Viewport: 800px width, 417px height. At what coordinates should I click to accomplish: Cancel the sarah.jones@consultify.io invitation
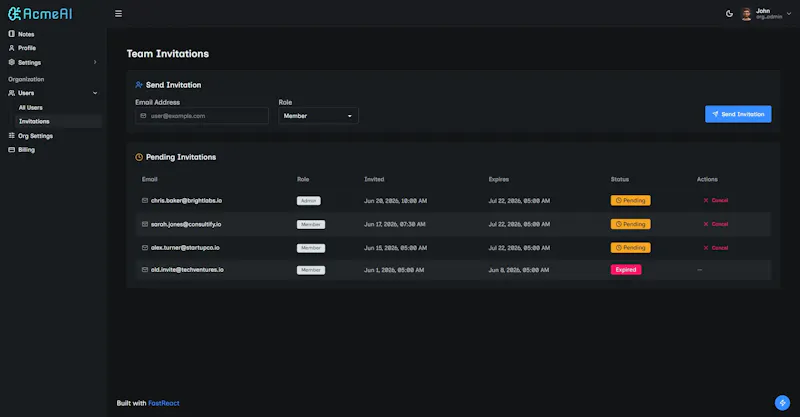click(x=715, y=224)
